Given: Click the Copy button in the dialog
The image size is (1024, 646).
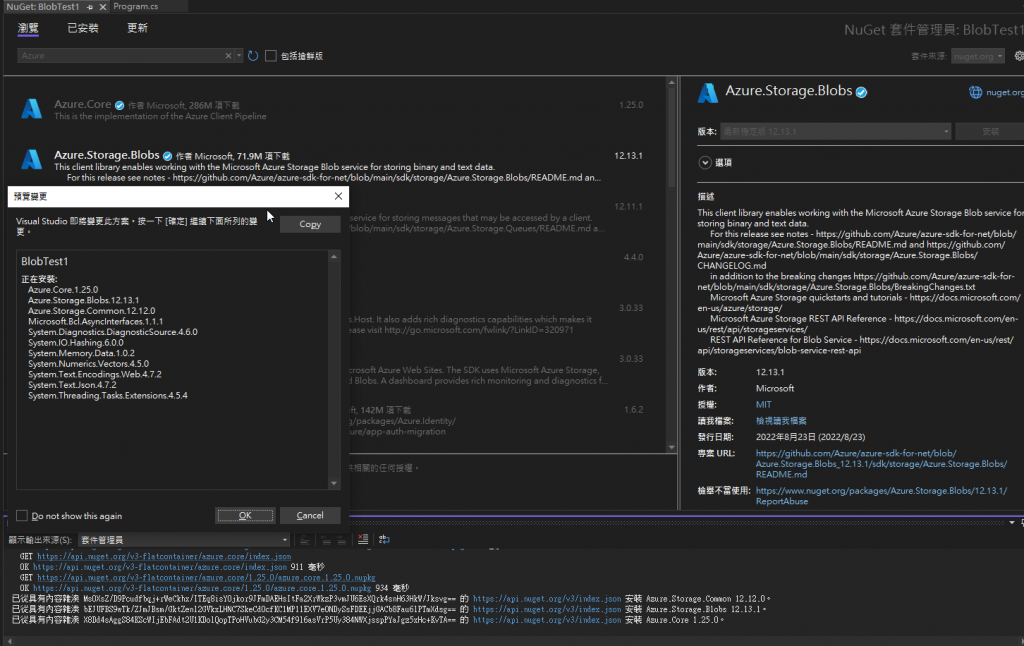Looking at the screenshot, I should pos(310,224).
